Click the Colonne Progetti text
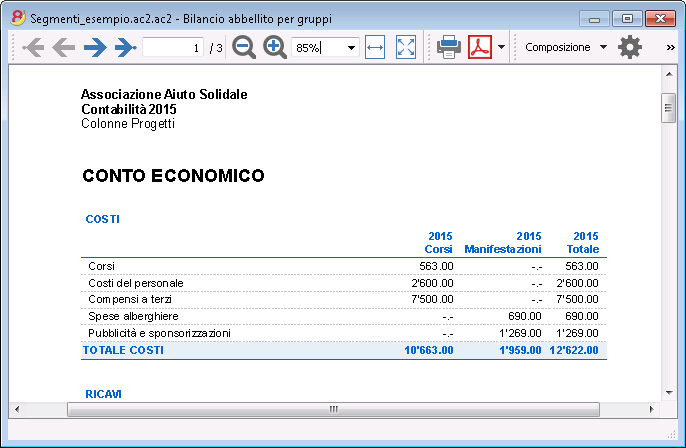The image size is (686, 448). point(128,124)
